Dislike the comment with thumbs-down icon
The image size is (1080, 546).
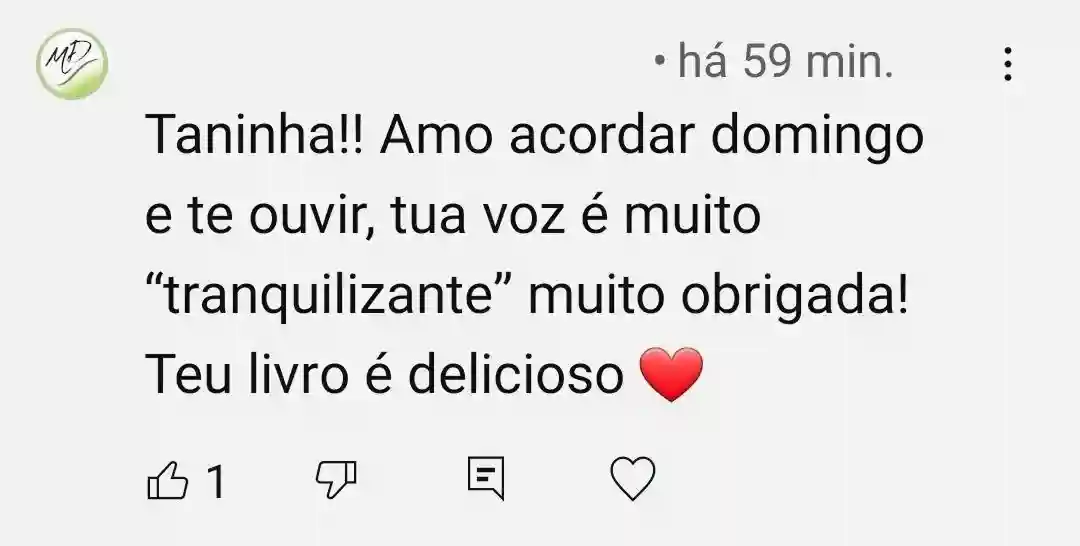[336, 480]
